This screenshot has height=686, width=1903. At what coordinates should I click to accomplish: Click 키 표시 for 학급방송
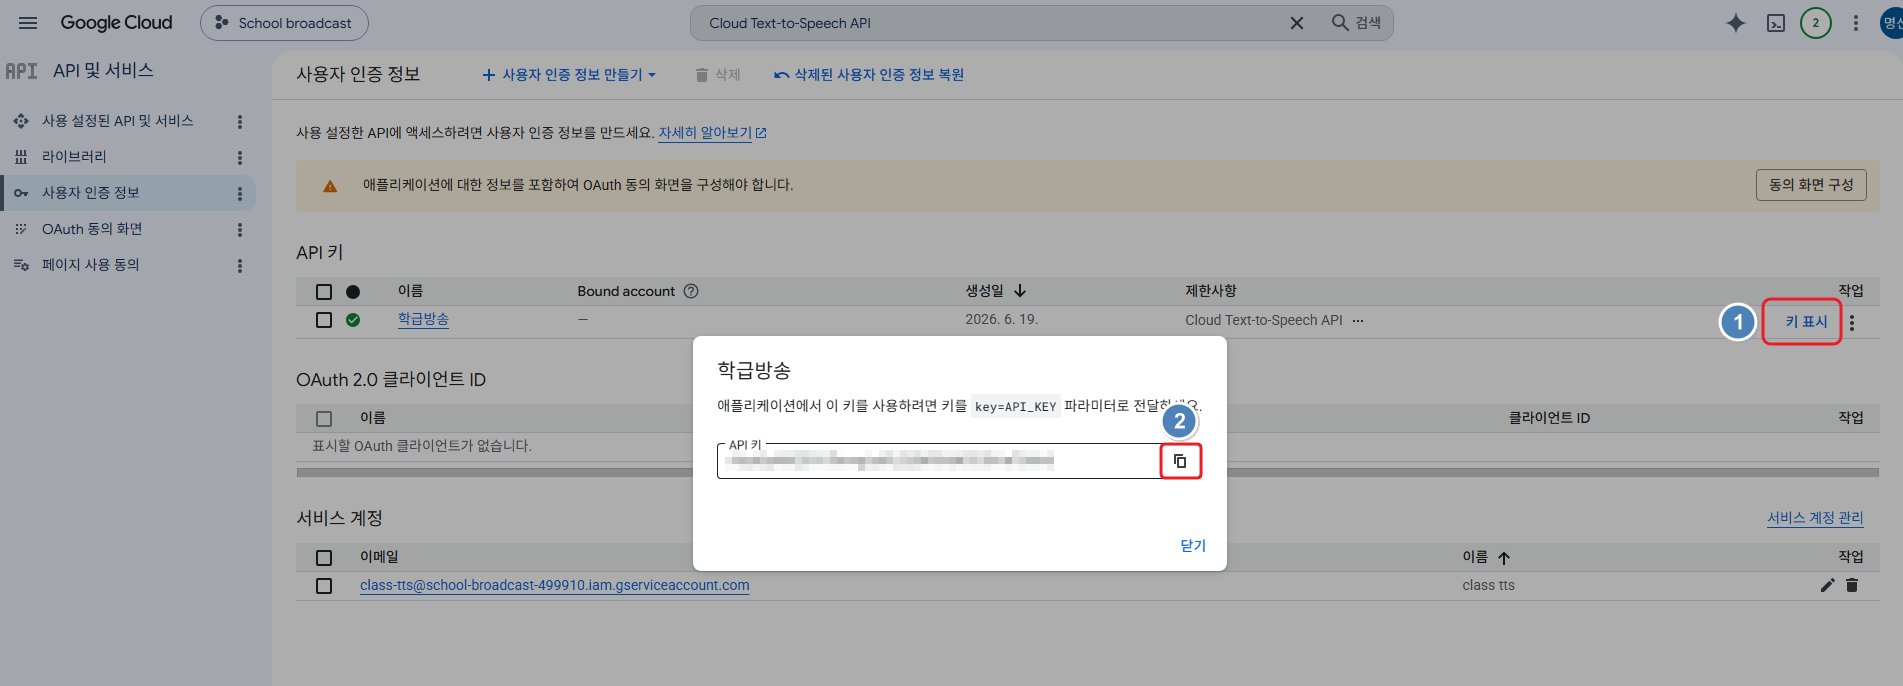pyautogui.click(x=1806, y=322)
